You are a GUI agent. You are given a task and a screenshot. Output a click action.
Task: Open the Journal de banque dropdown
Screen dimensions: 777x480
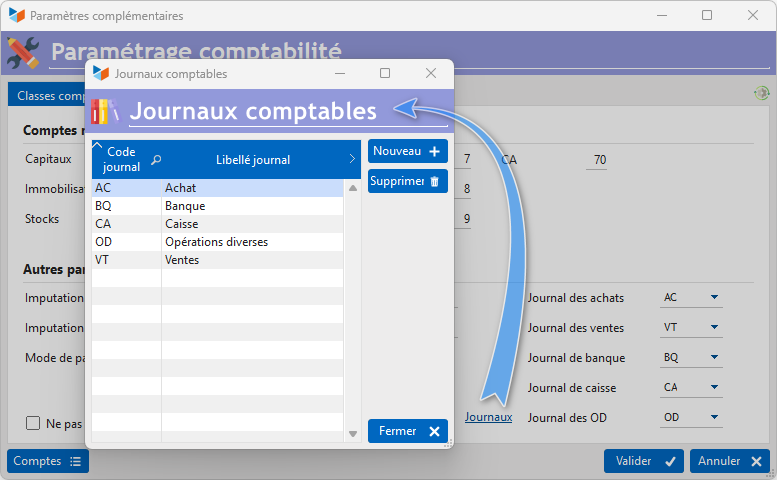(x=714, y=358)
